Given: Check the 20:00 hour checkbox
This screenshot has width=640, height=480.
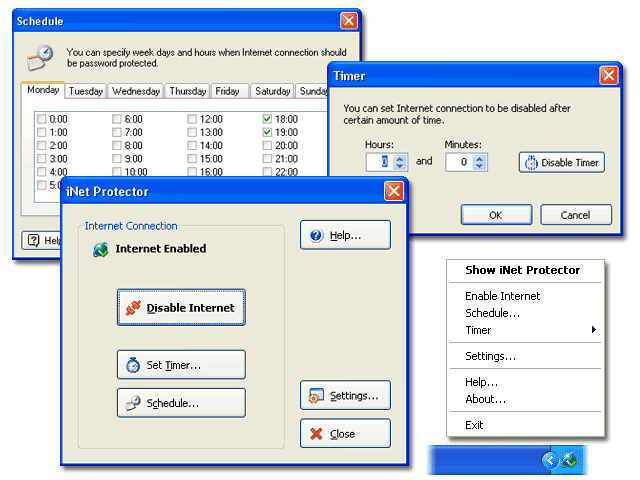Looking at the screenshot, I should click(x=267, y=145).
